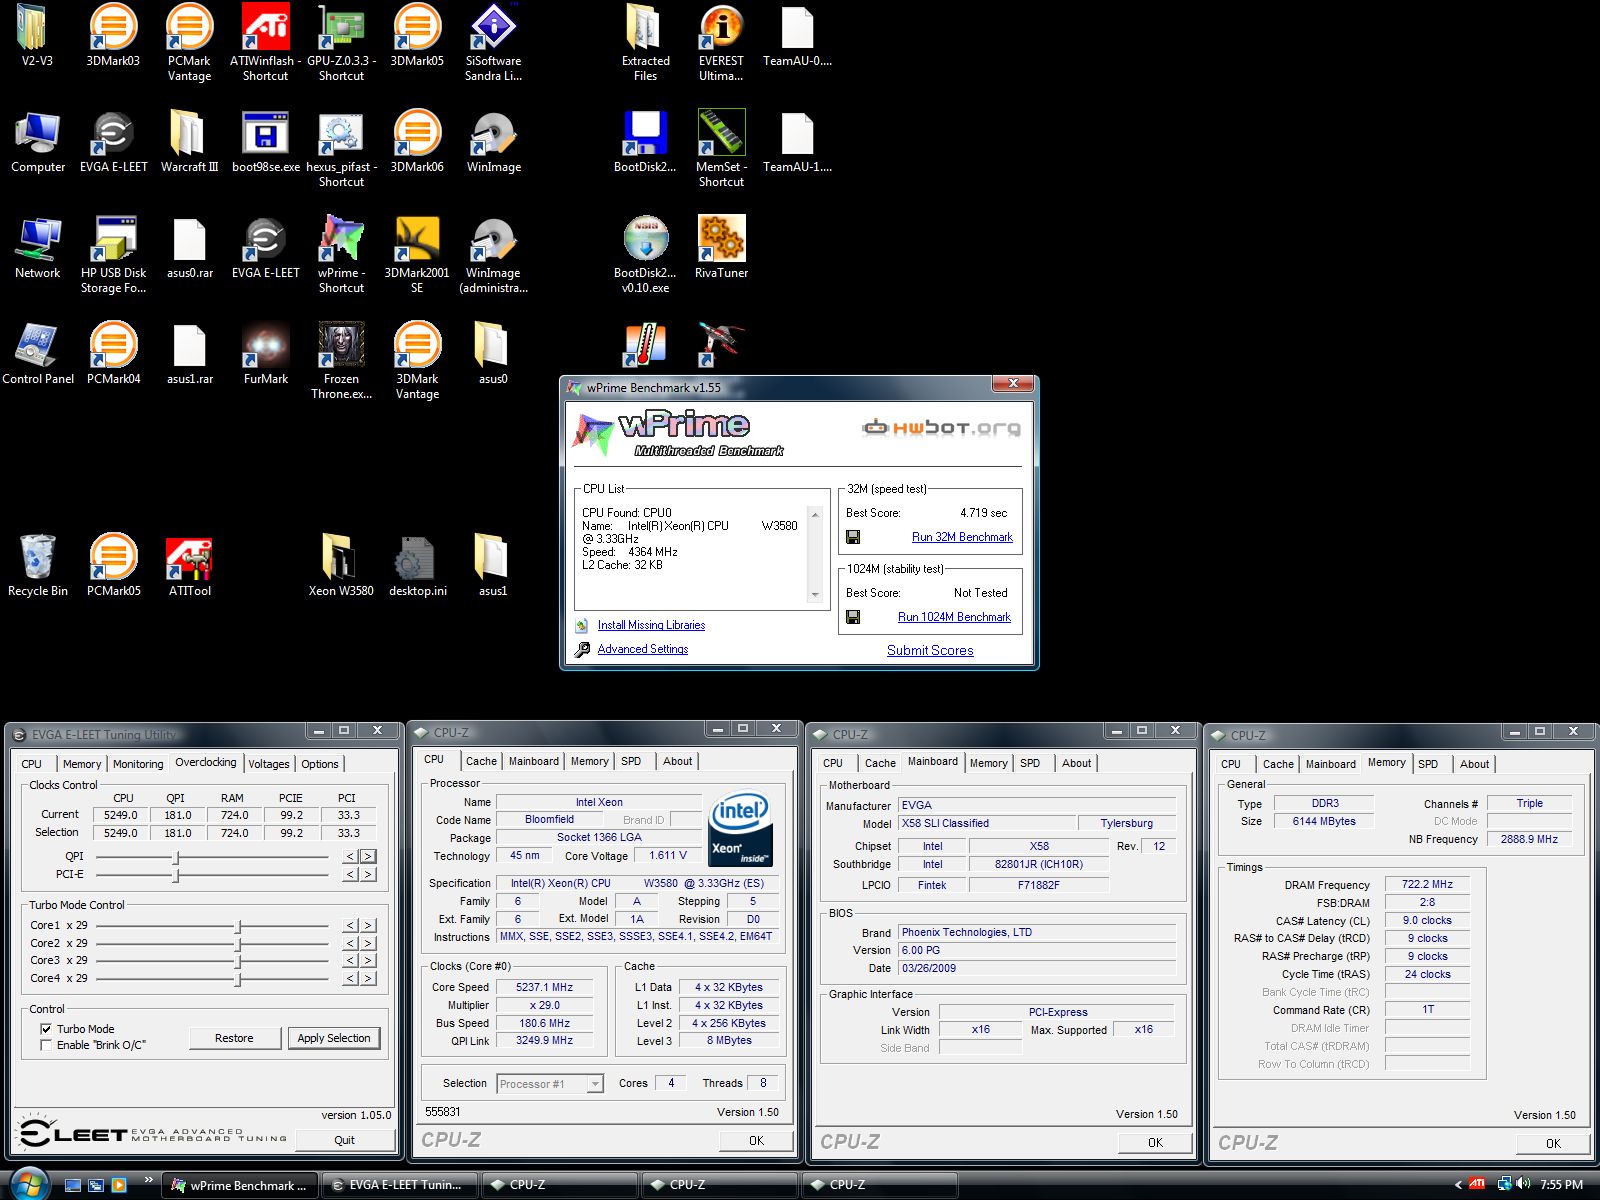Click Run 1024M Benchmark link

(954, 617)
